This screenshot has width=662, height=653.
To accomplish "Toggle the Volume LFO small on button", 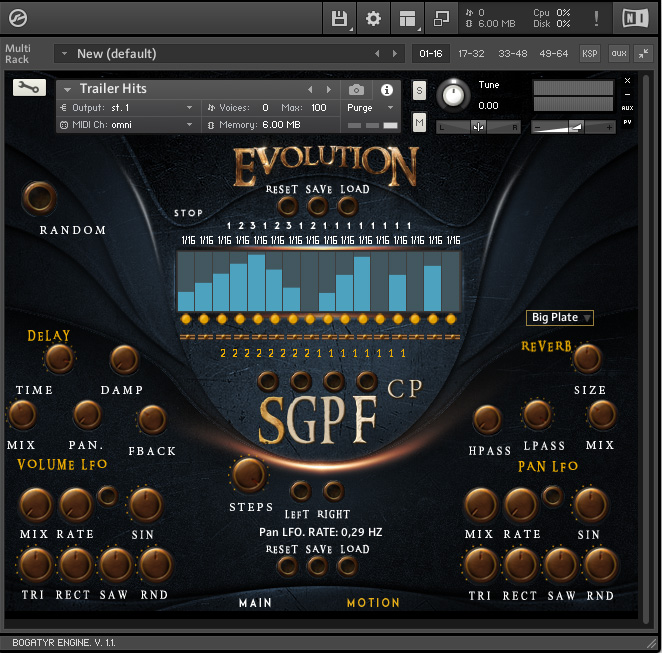I will coord(108,496).
